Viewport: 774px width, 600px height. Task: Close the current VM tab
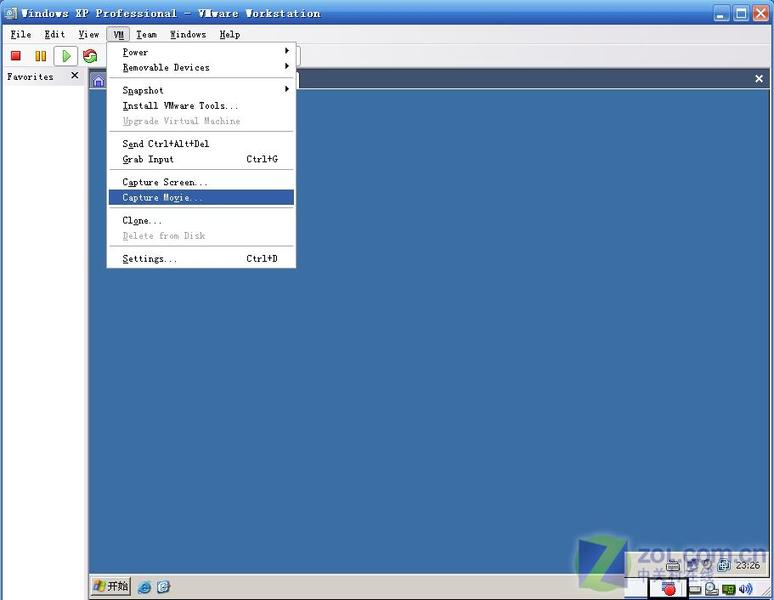coord(759,78)
